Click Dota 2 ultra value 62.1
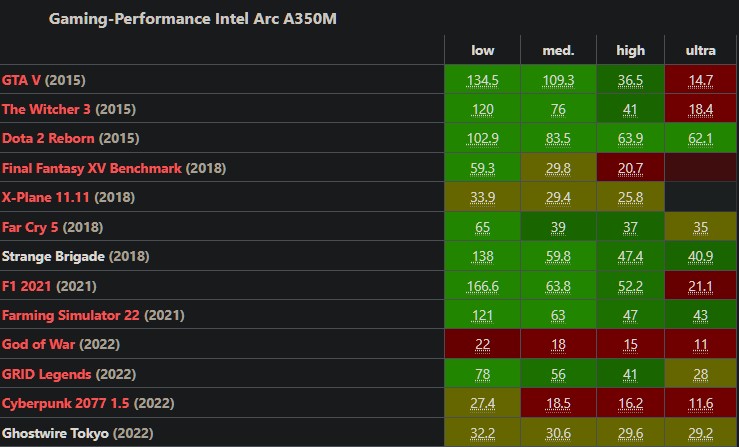The width and height of the screenshot is (739, 447). coord(700,139)
